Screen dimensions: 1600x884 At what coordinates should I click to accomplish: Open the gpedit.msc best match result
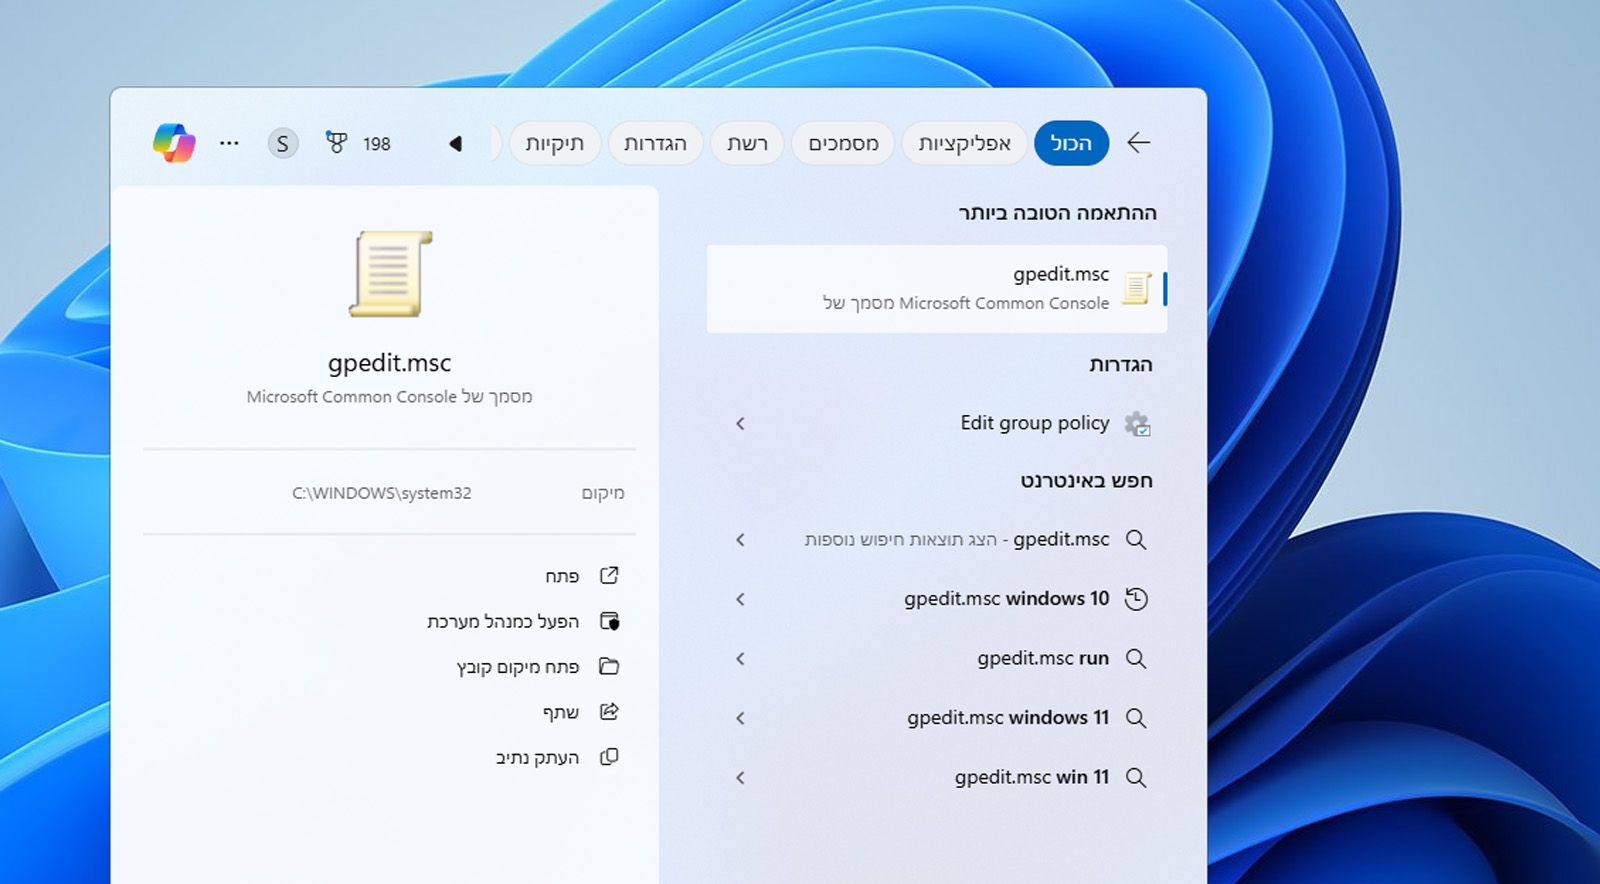pos(937,289)
